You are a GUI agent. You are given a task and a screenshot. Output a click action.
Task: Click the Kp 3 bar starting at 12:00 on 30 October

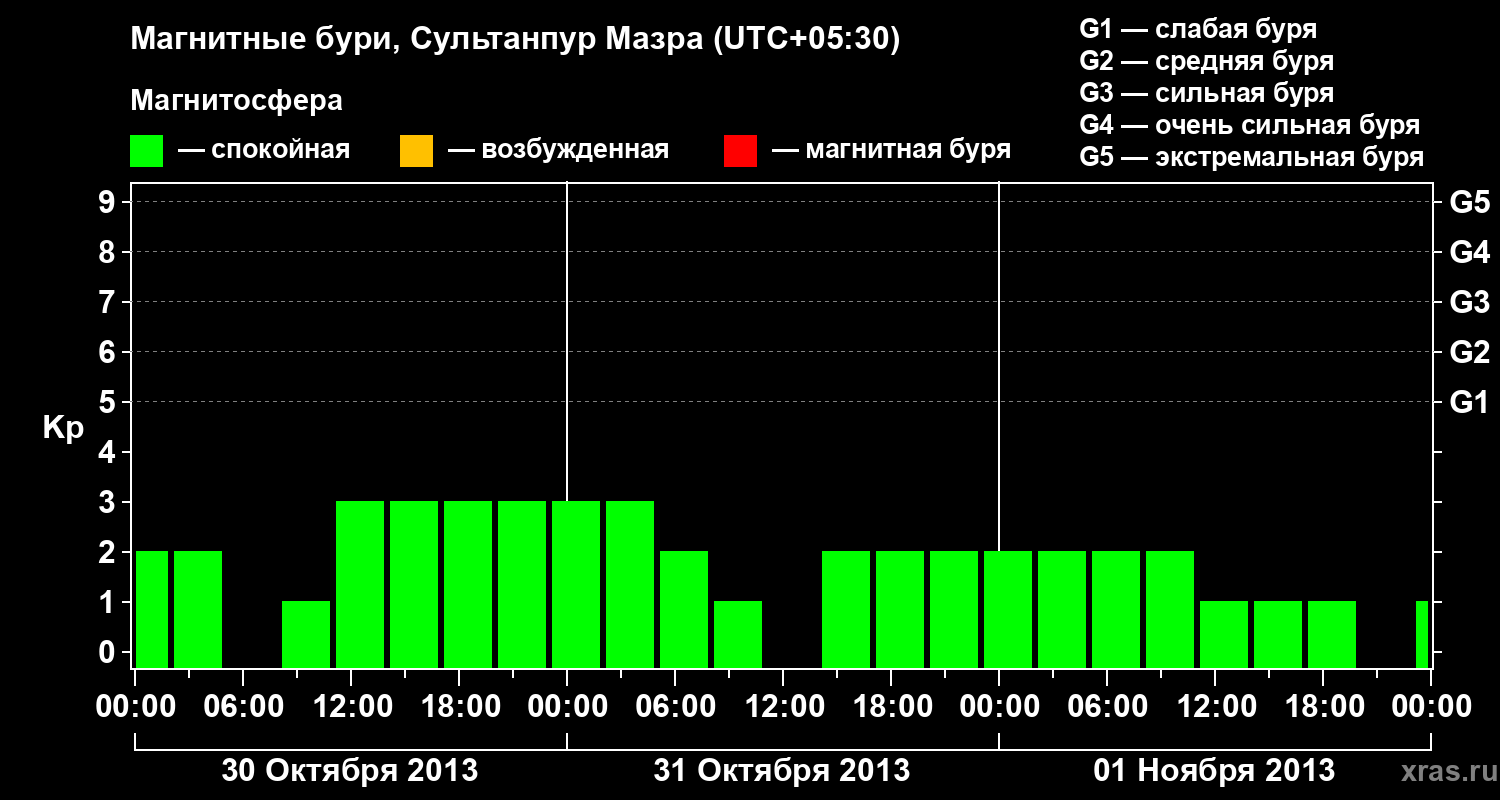[360, 584]
